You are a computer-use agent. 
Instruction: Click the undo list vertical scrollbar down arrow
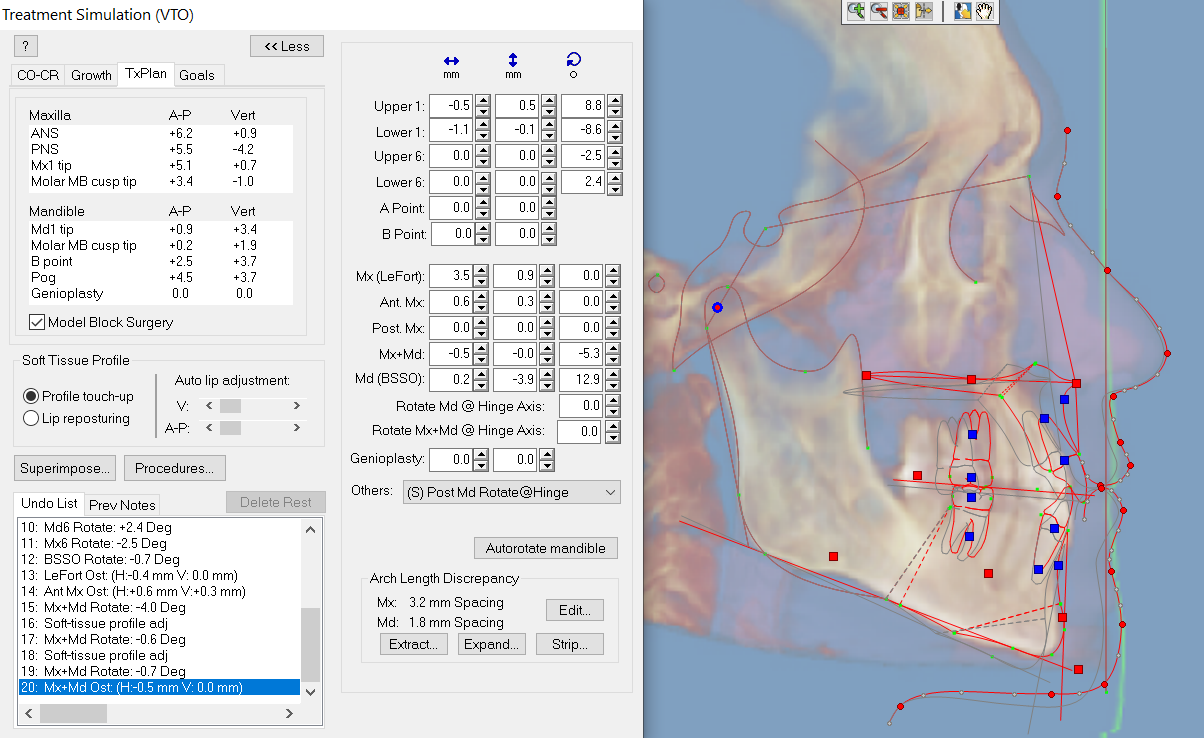[310, 691]
